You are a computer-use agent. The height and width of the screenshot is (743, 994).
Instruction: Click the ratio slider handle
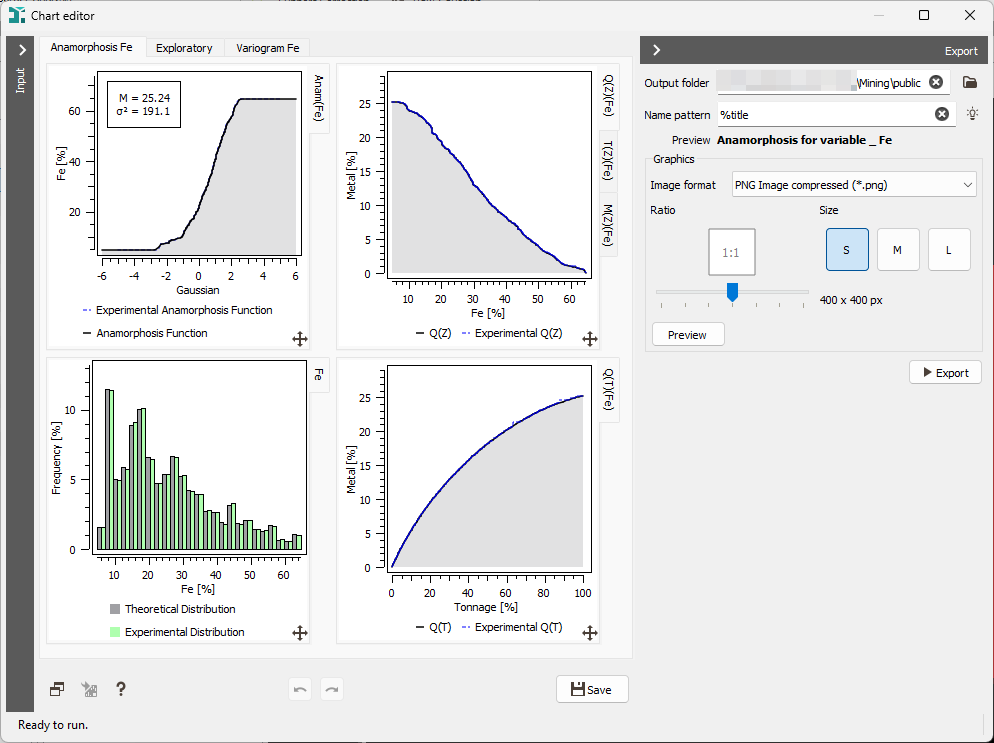coord(732,292)
